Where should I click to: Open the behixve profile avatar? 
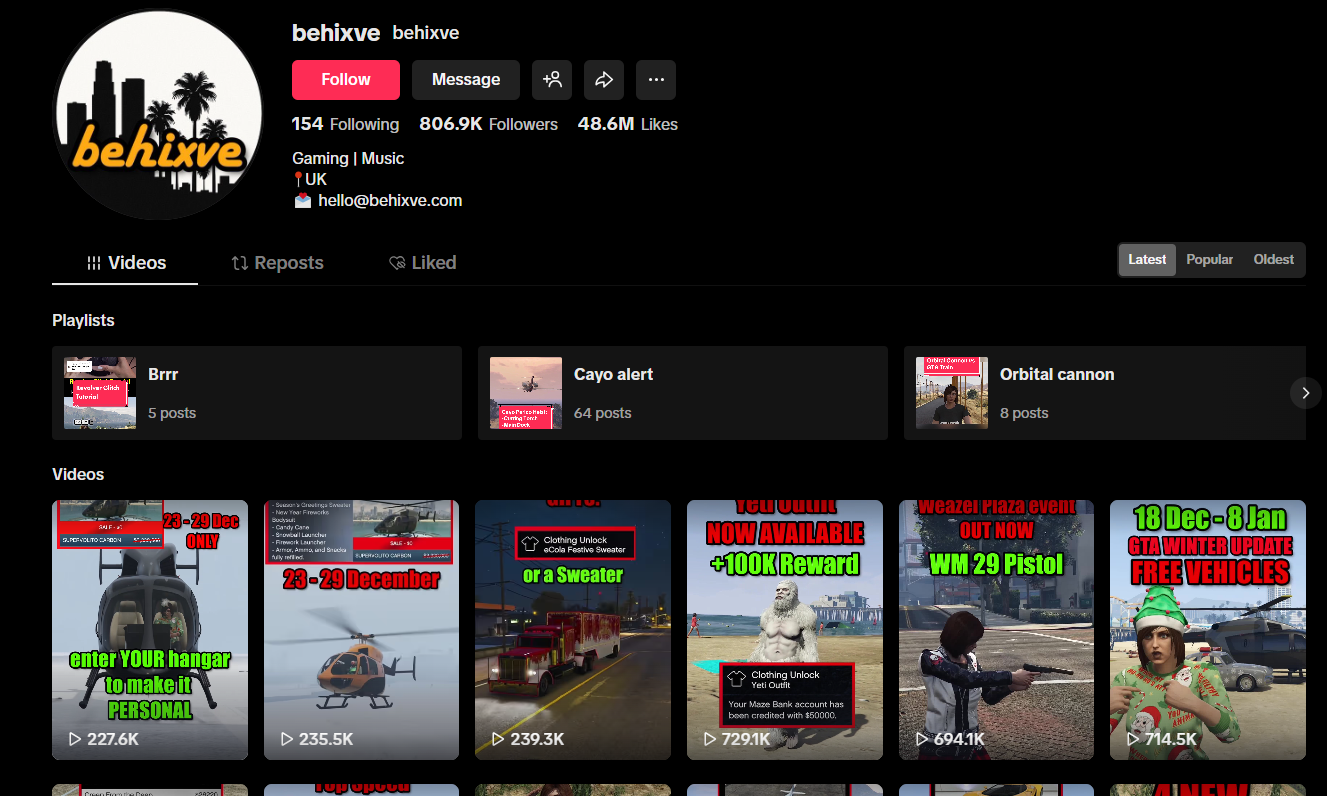157,115
